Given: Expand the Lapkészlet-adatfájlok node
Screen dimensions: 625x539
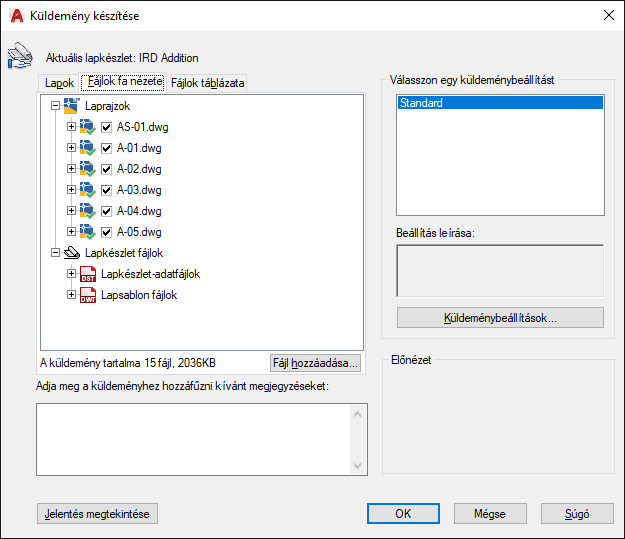Looking at the screenshot, I should tap(71, 273).
